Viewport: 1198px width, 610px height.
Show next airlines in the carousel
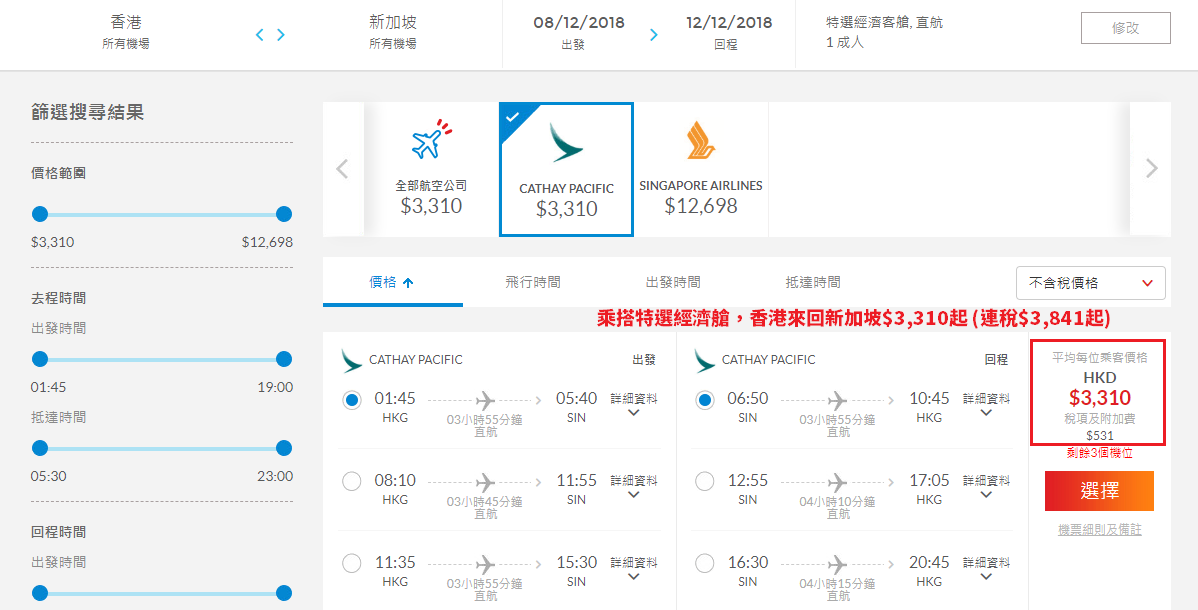(1151, 168)
